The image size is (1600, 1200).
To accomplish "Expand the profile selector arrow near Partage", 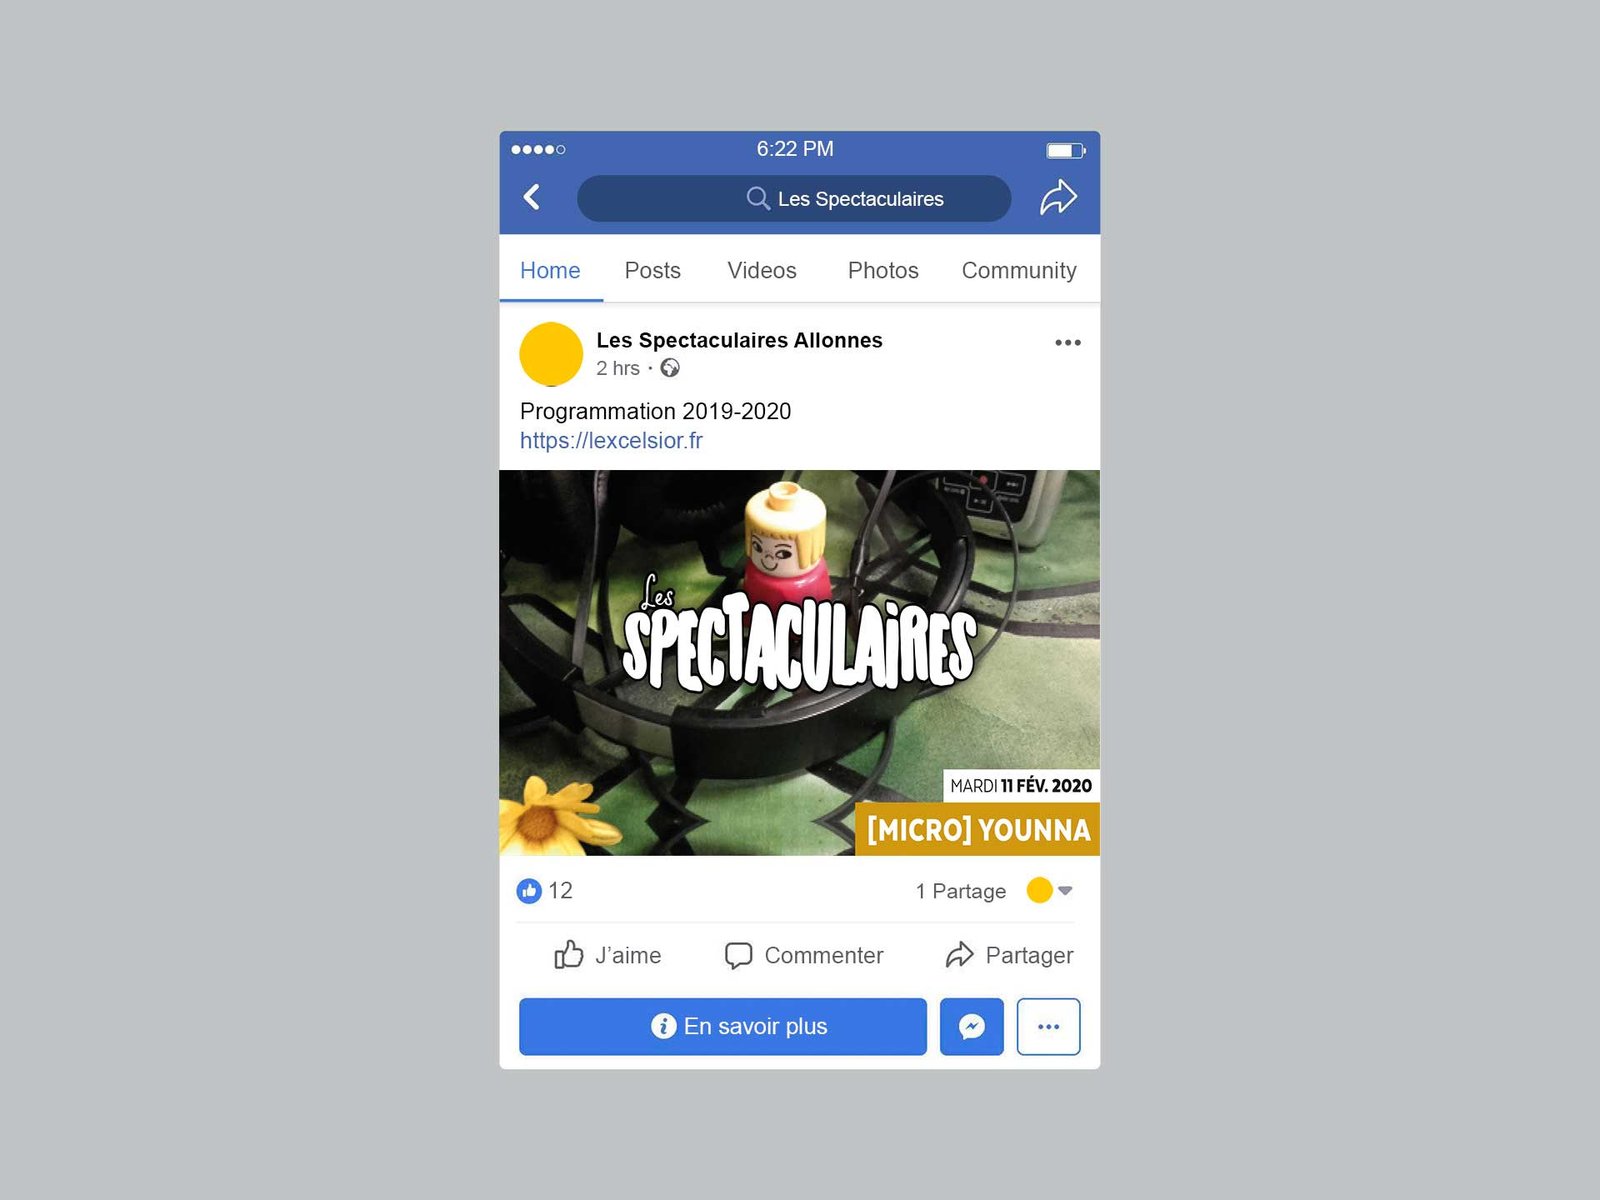I will (1065, 890).
